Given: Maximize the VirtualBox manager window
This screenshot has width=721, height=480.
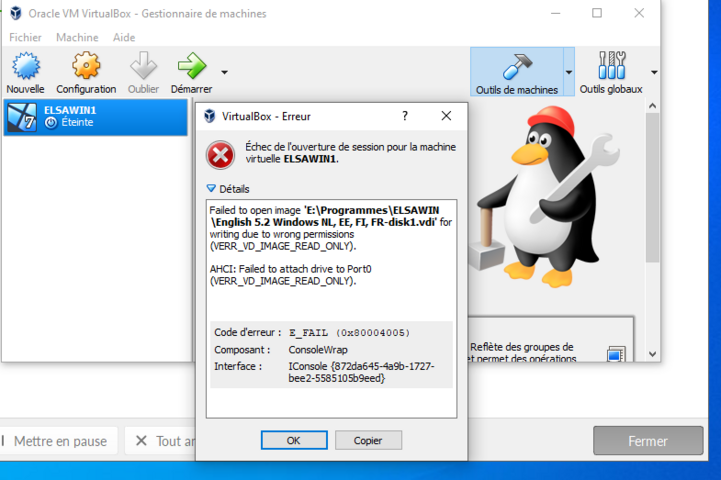Looking at the screenshot, I should click(x=597, y=13).
